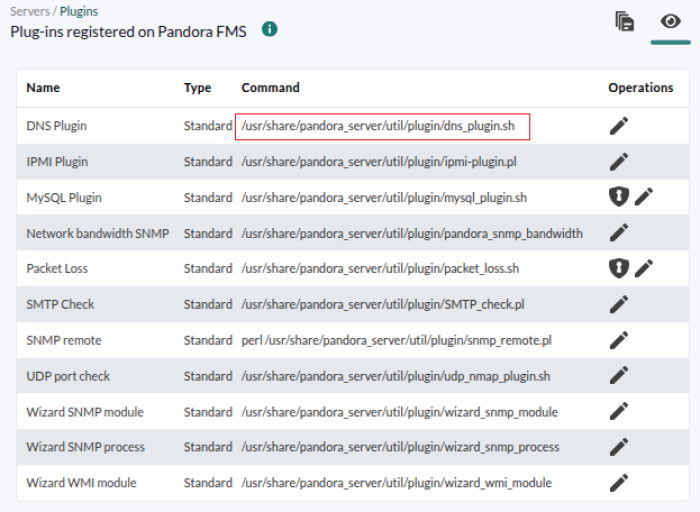The height and width of the screenshot is (512, 700).
Task: Open the Network bandwidth SNMP name
Action: (98, 233)
